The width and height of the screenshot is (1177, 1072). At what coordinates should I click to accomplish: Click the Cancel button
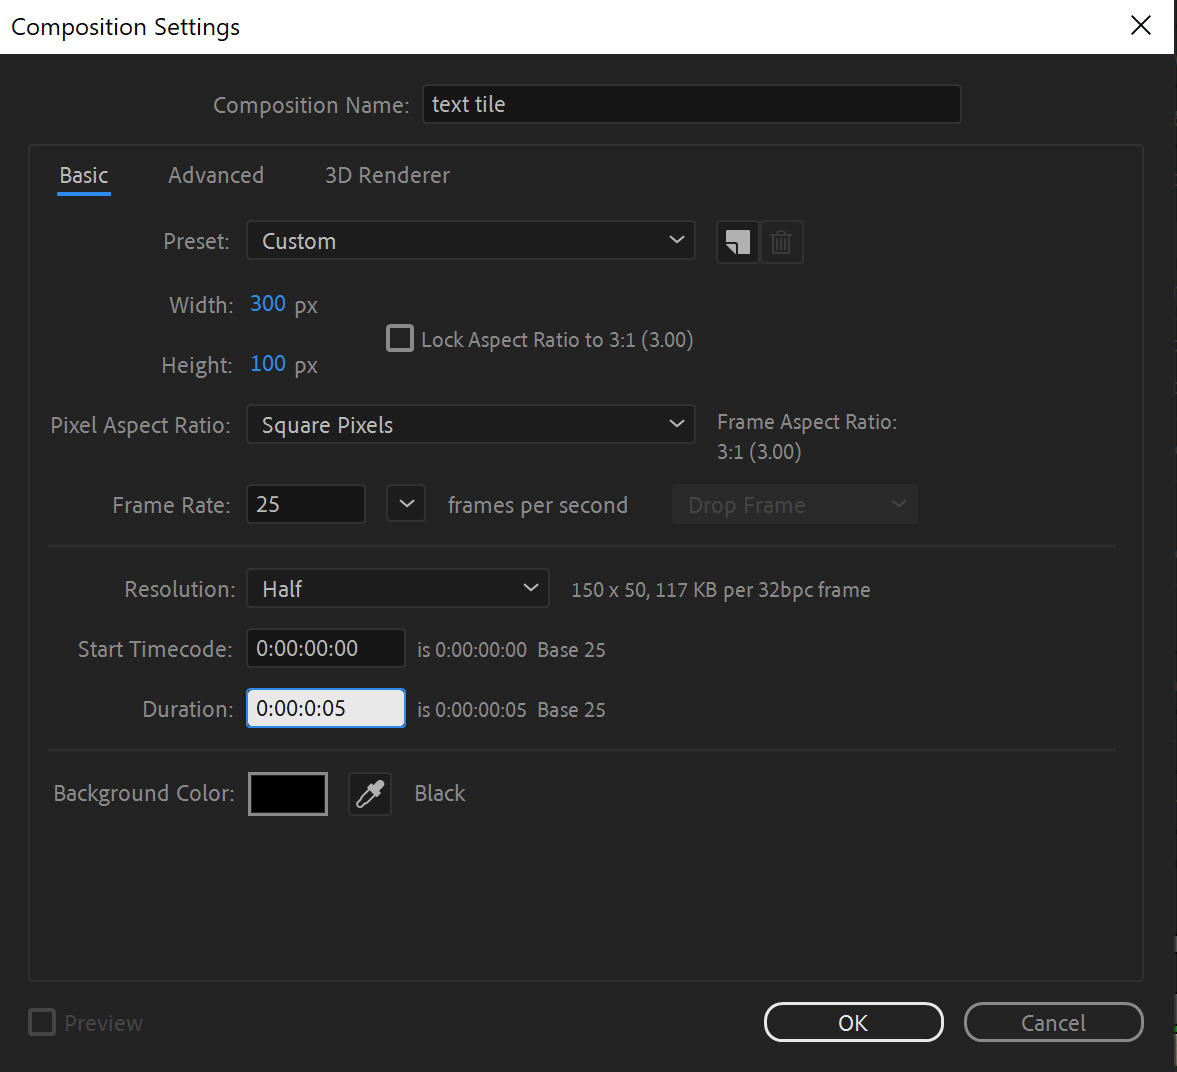click(1053, 1022)
